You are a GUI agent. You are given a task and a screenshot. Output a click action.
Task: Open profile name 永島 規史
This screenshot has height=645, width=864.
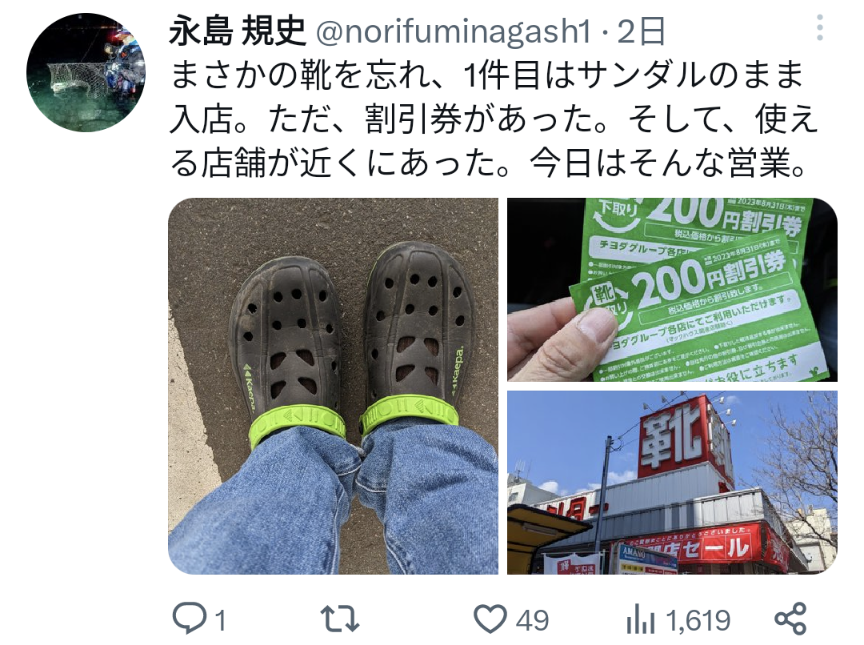point(237,31)
